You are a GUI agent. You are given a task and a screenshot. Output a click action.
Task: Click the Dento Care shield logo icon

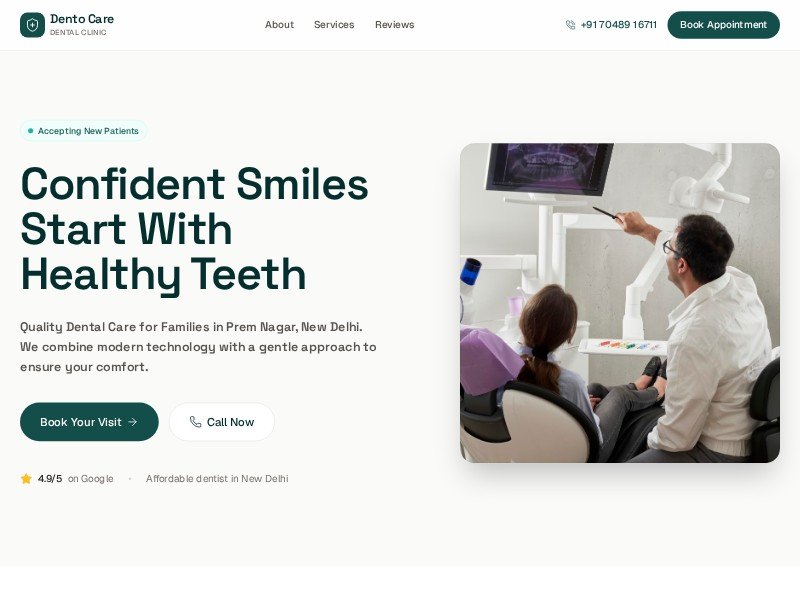click(32, 25)
